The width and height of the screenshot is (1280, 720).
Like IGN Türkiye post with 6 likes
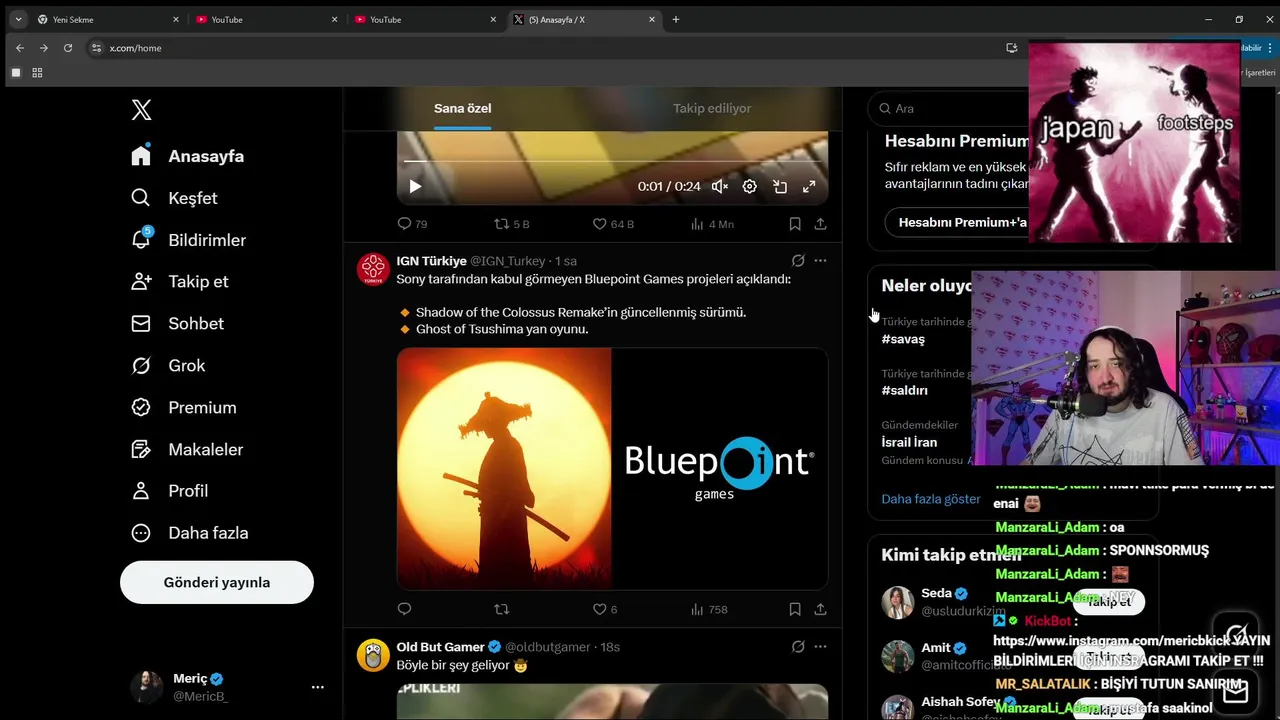(604, 609)
